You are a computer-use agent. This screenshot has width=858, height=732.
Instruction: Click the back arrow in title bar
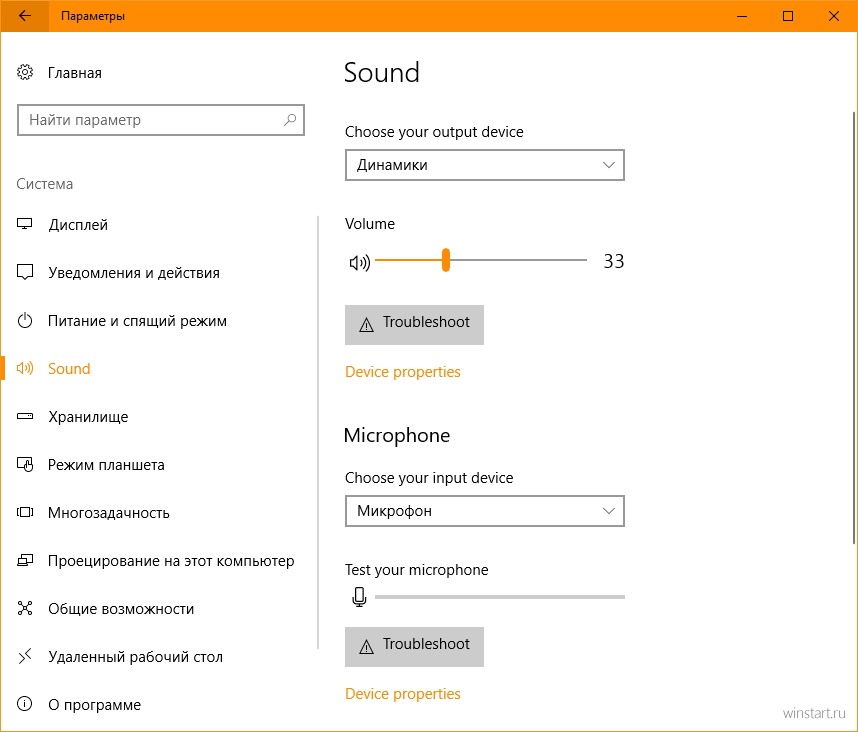pyautogui.click(x=25, y=16)
